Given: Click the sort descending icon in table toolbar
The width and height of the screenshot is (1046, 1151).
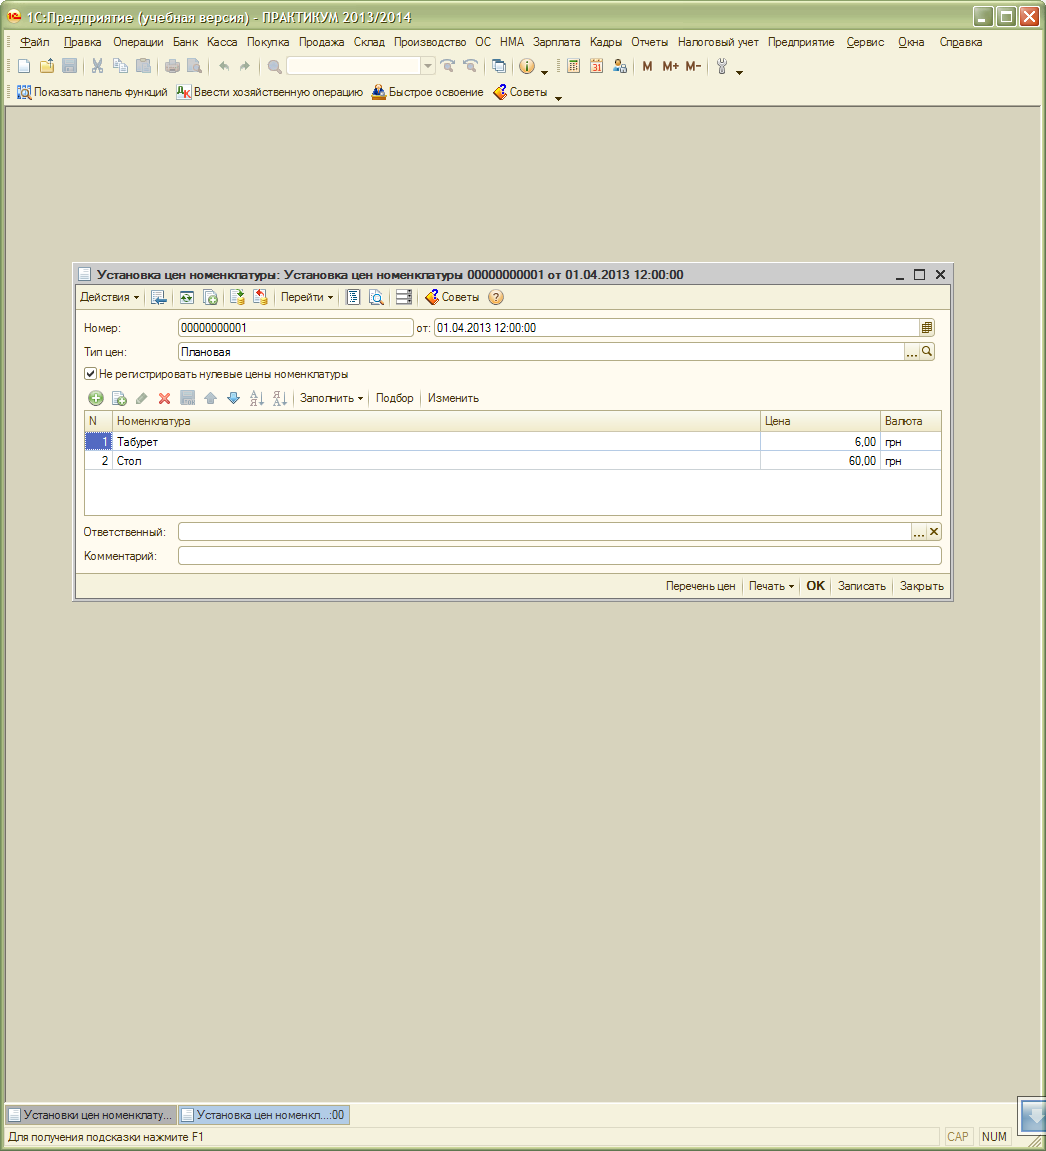Looking at the screenshot, I should [x=280, y=399].
